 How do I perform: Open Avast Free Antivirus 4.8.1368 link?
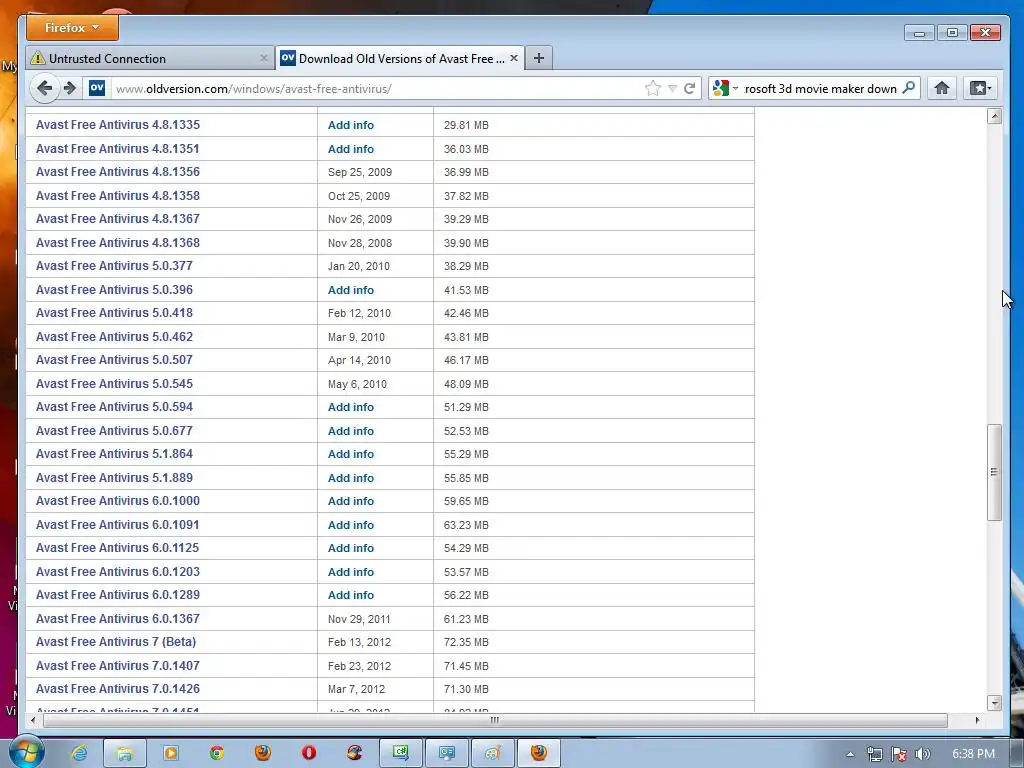pos(118,243)
